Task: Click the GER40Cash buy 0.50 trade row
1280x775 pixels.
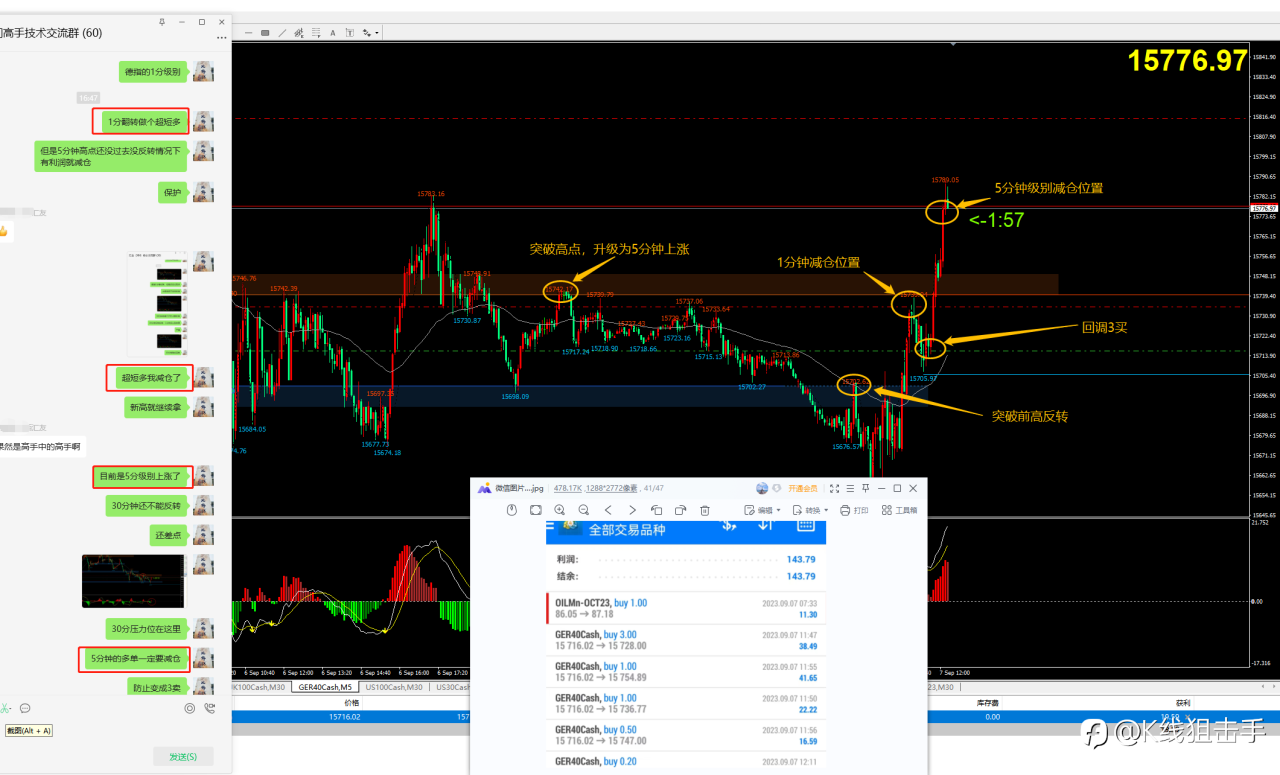Action: tap(686, 735)
